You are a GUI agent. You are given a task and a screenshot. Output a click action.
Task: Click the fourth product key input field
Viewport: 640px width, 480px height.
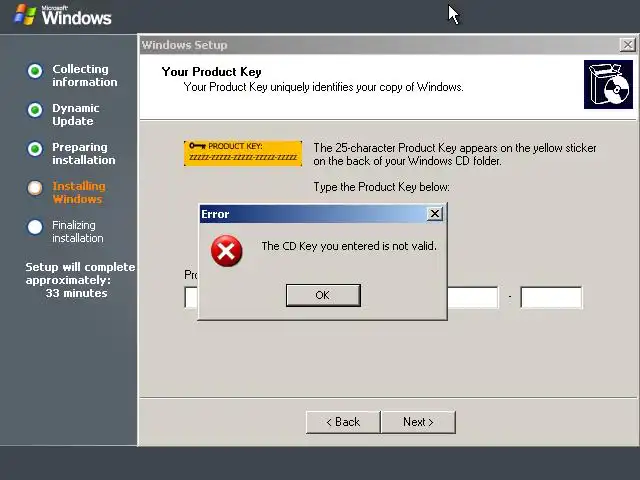[x=473, y=297]
